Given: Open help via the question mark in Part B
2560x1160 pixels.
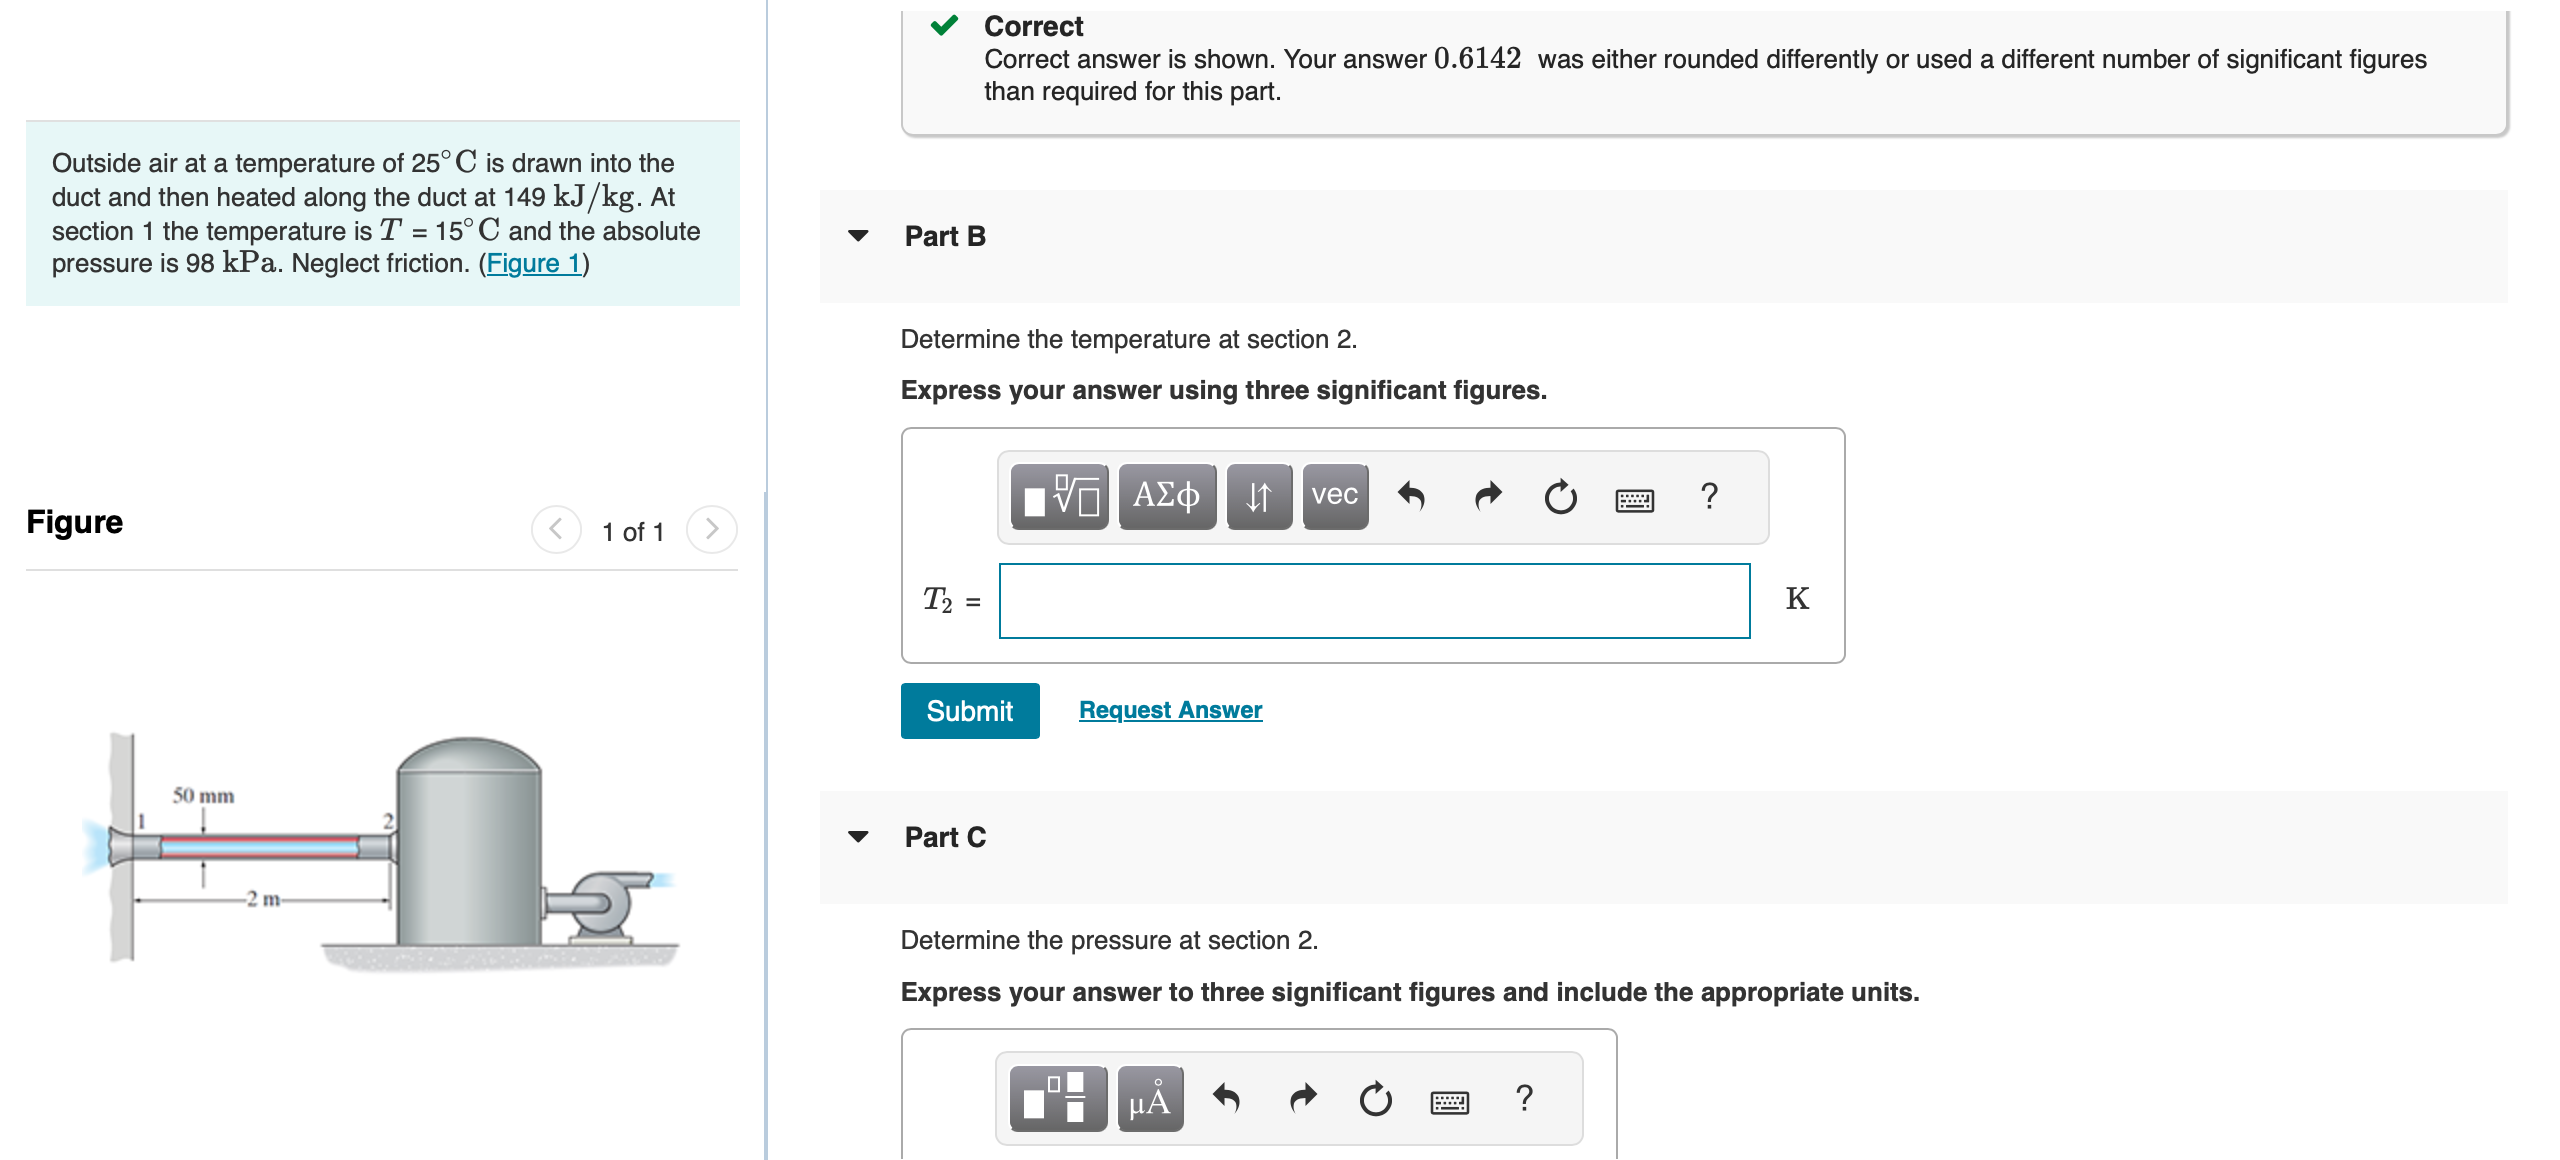Looking at the screenshot, I should coord(1710,497).
